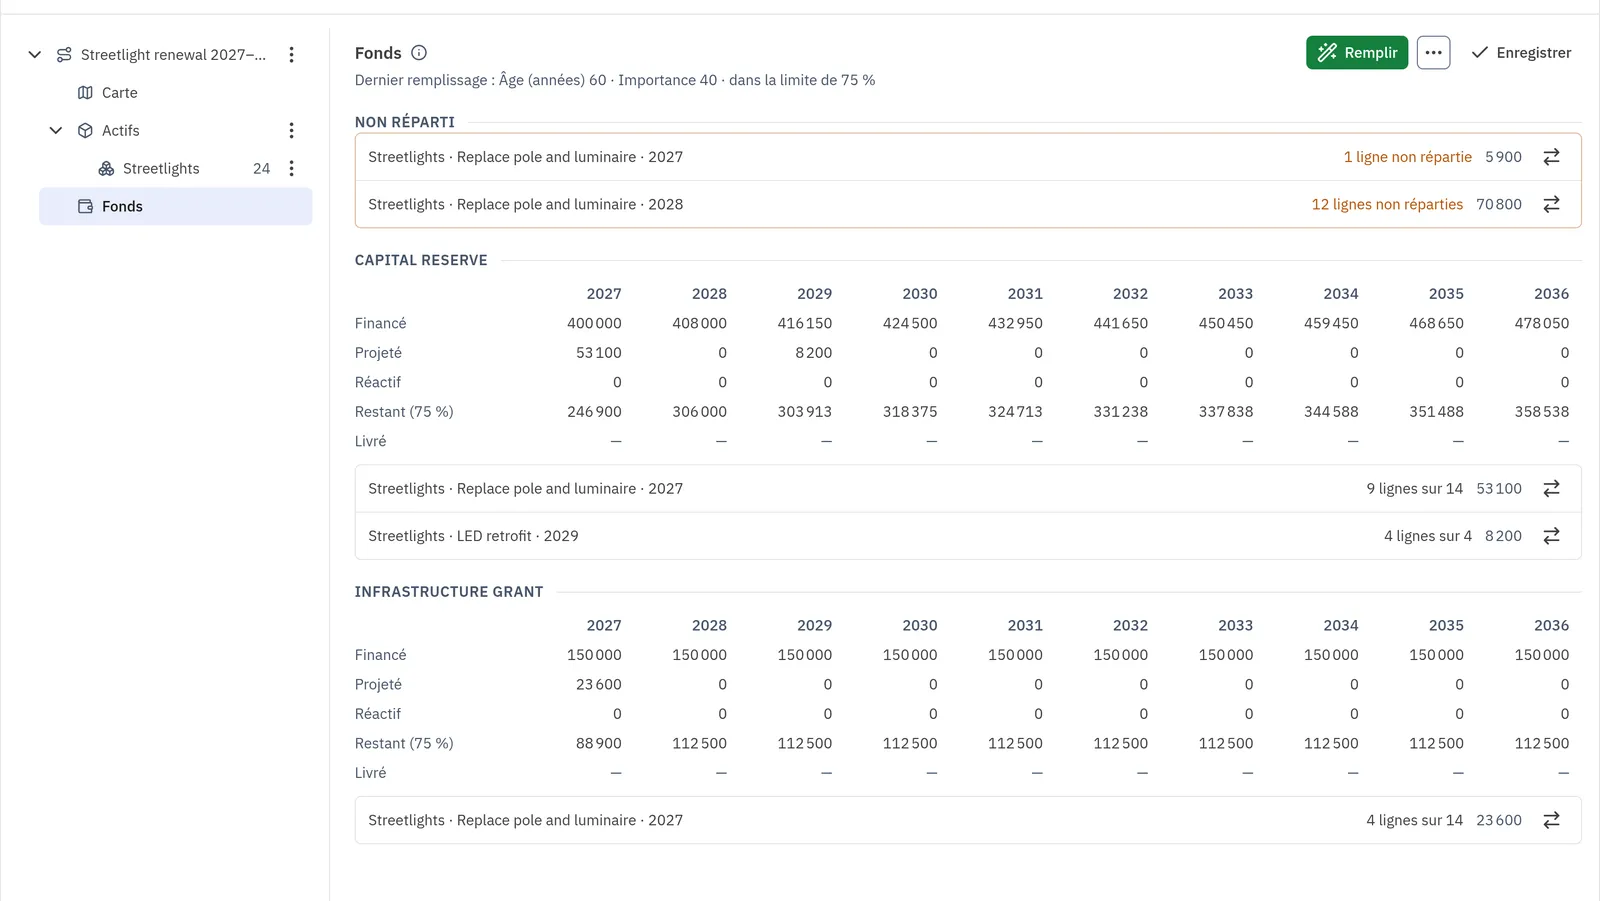Click Infrastructure Grant Restant value 88 900
Viewport: 1600px width, 901px height.
pos(598,744)
